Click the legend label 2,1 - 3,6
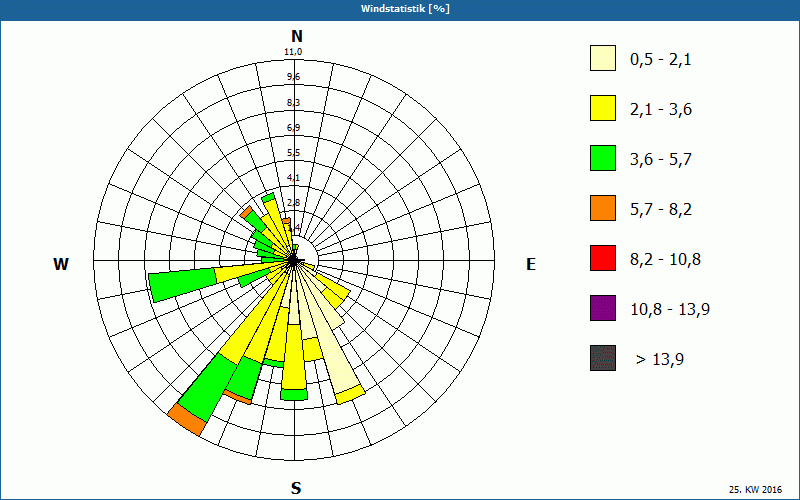The image size is (800, 500). [661, 110]
